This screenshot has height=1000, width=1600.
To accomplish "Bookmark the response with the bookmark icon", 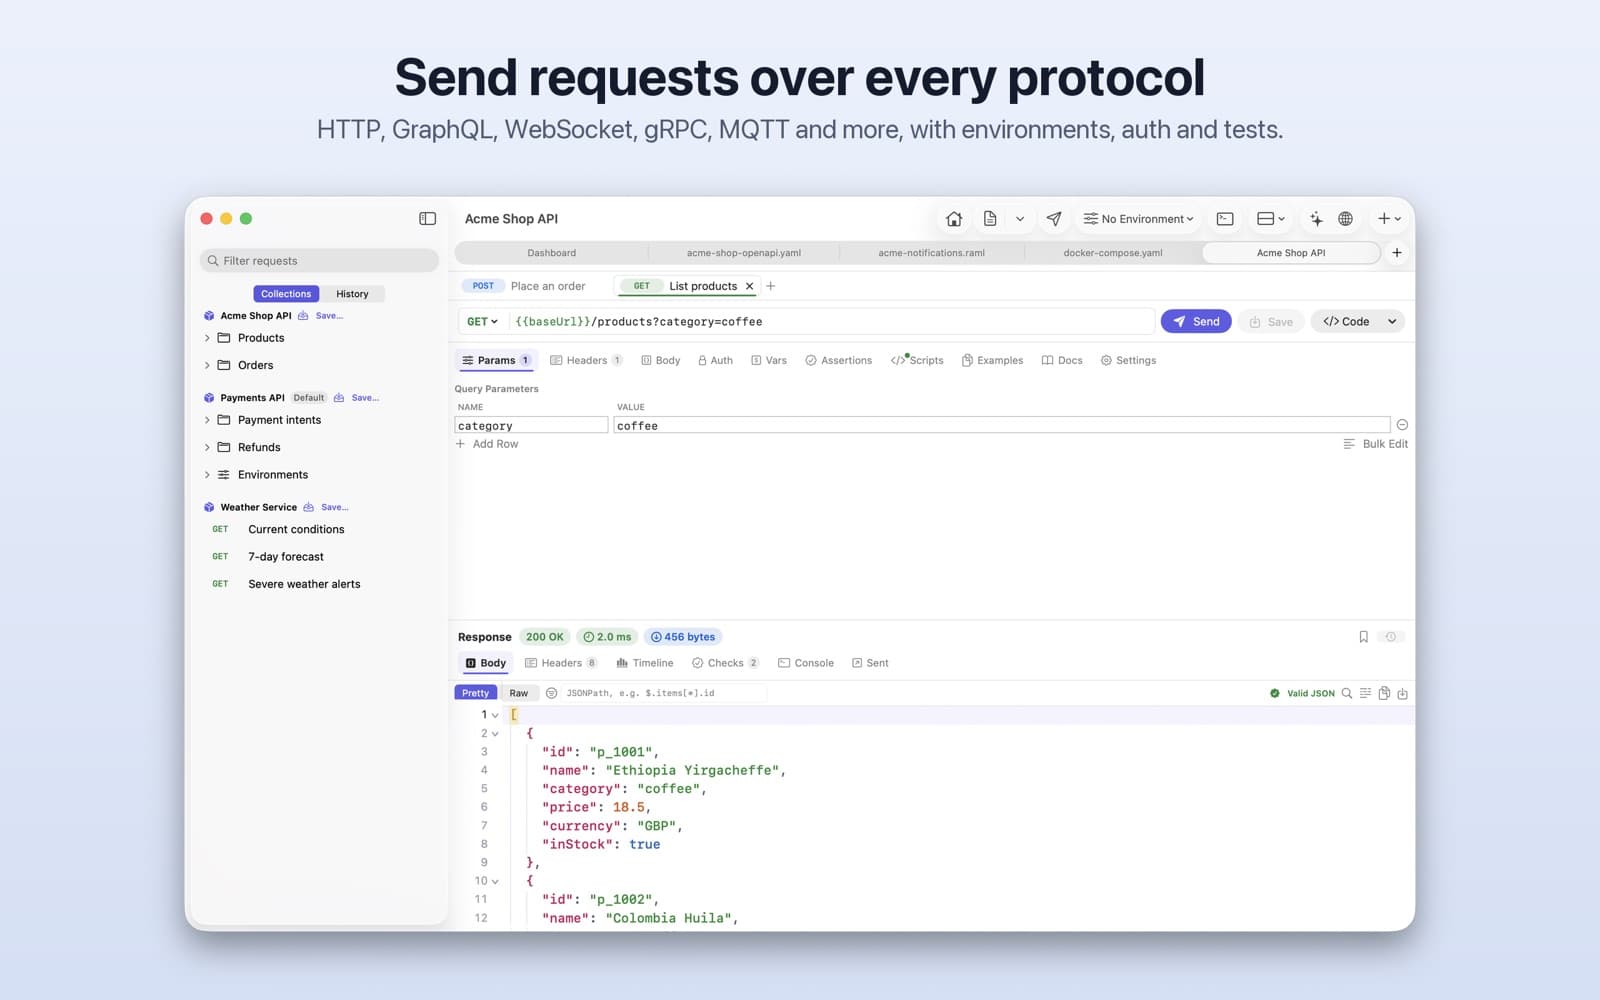I will pyautogui.click(x=1363, y=637).
